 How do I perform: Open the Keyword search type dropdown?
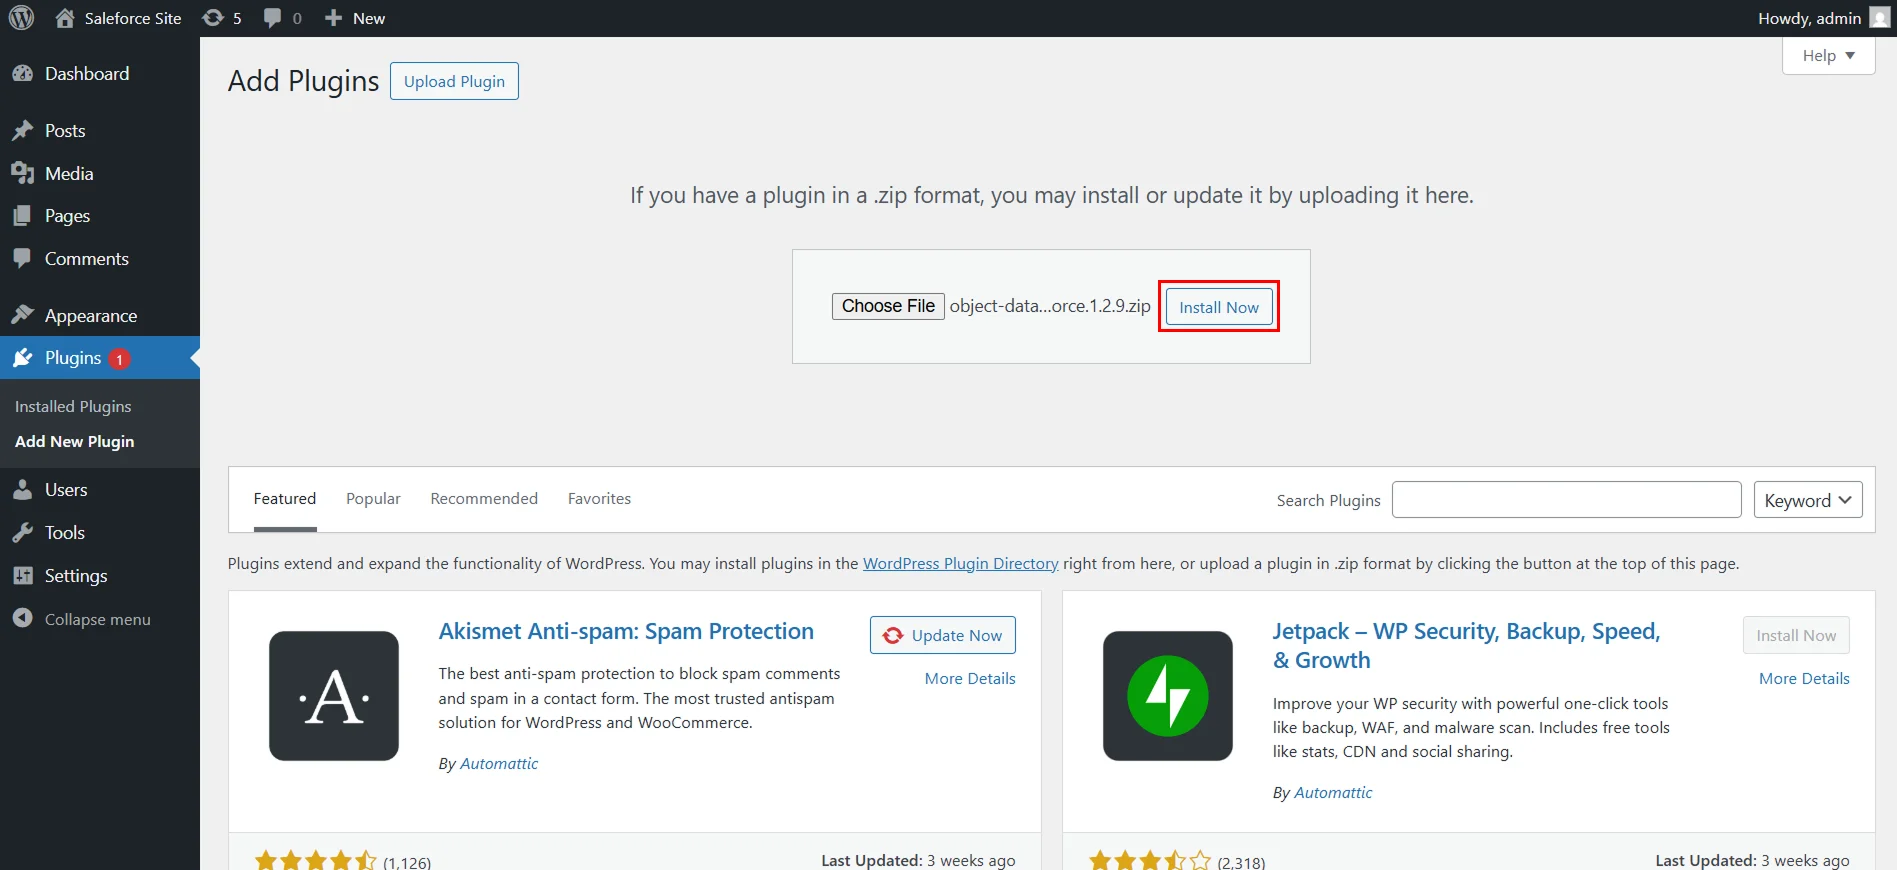[x=1808, y=500]
